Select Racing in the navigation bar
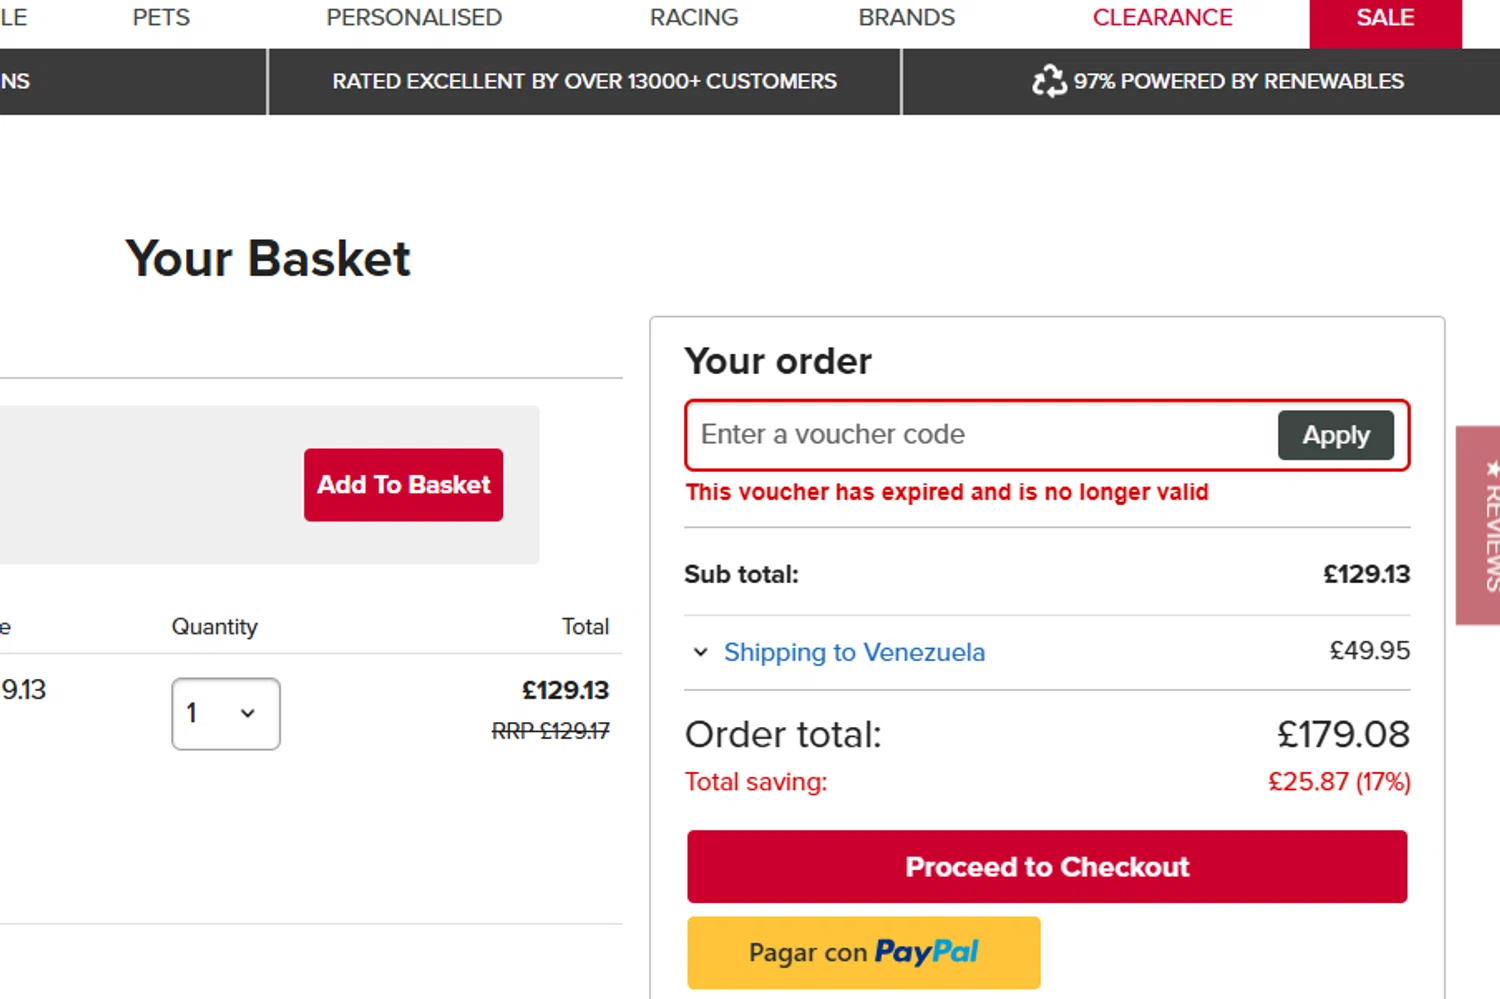 coord(694,18)
